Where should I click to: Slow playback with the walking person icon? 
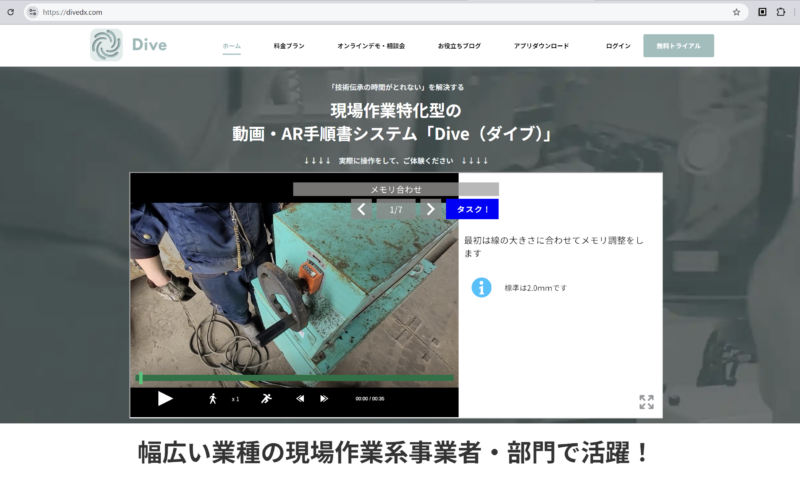coord(213,399)
